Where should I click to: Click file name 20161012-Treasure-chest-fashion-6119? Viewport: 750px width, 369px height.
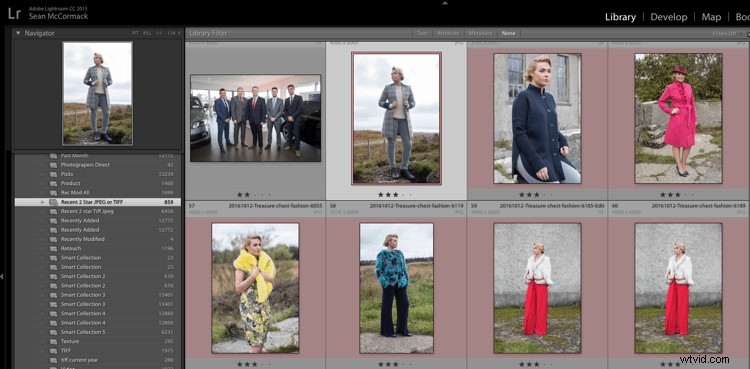pyautogui.click(x=417, y=206)
